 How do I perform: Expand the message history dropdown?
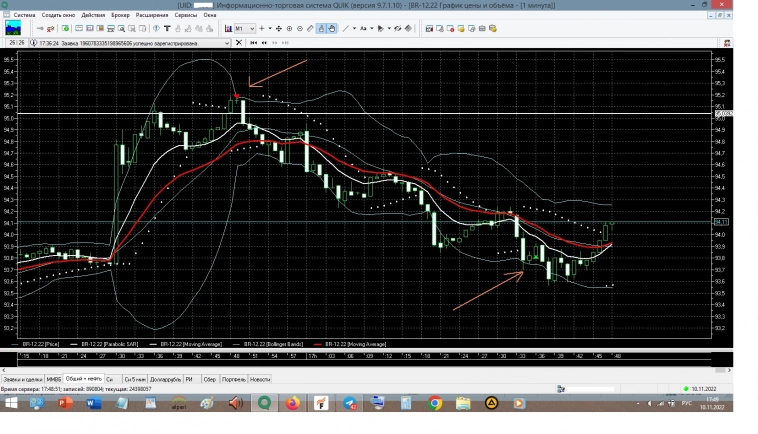(228, 43)
